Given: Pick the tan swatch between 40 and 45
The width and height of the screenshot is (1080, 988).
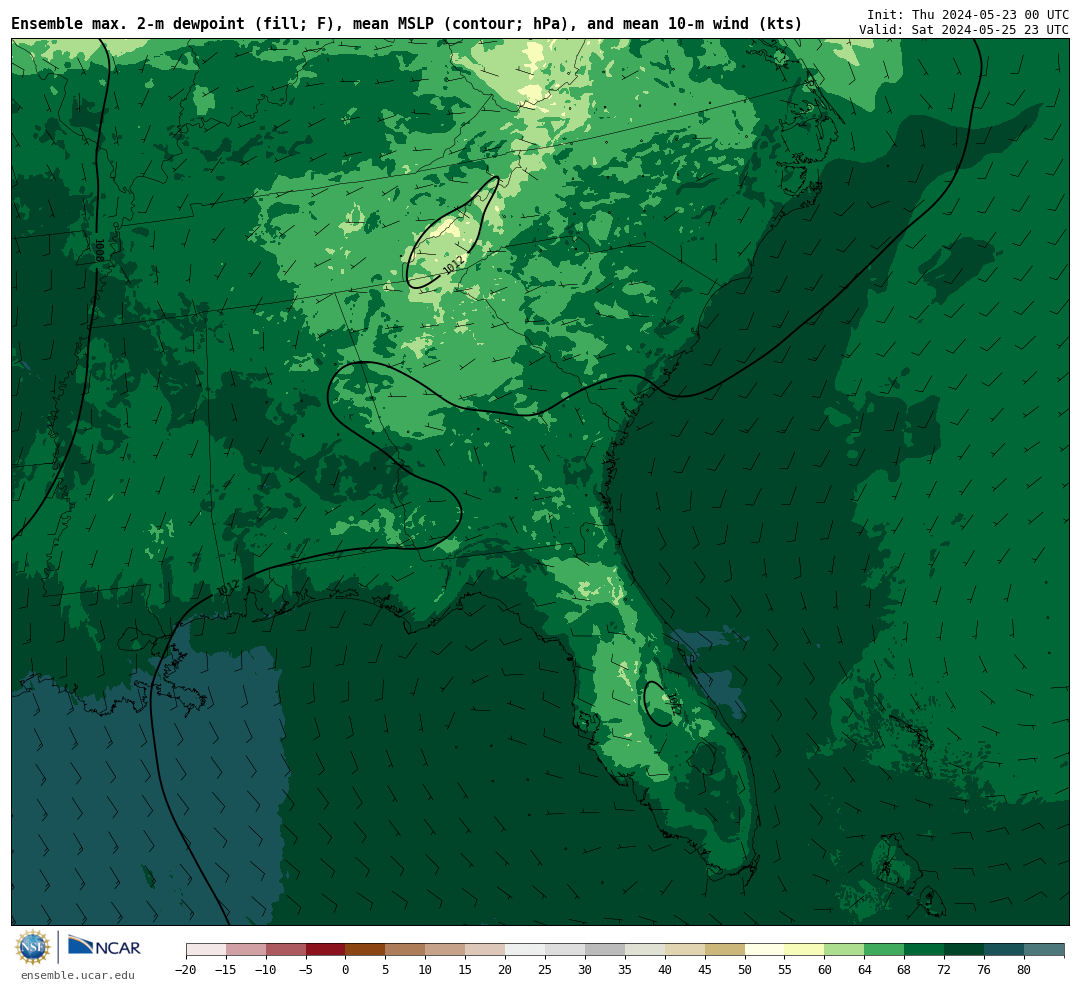Looking at the screenshot, I should click(x=685, y=950).
